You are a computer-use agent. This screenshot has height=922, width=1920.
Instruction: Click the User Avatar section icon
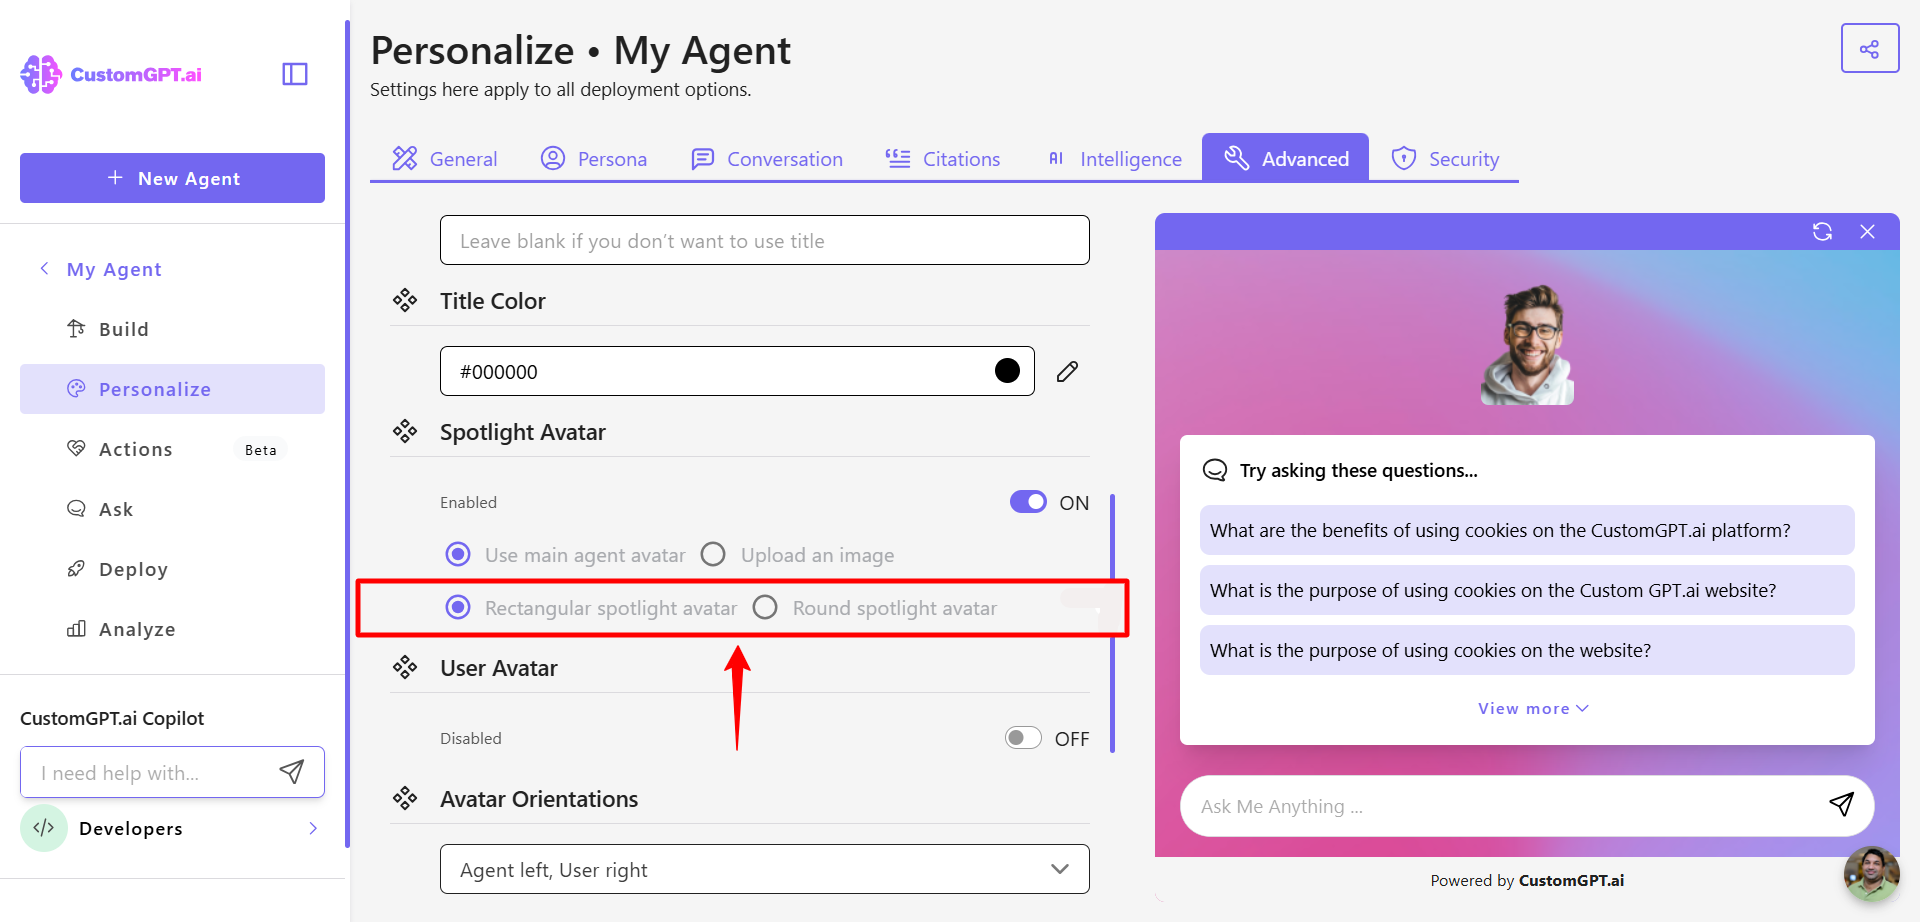[x=405, y=667]
